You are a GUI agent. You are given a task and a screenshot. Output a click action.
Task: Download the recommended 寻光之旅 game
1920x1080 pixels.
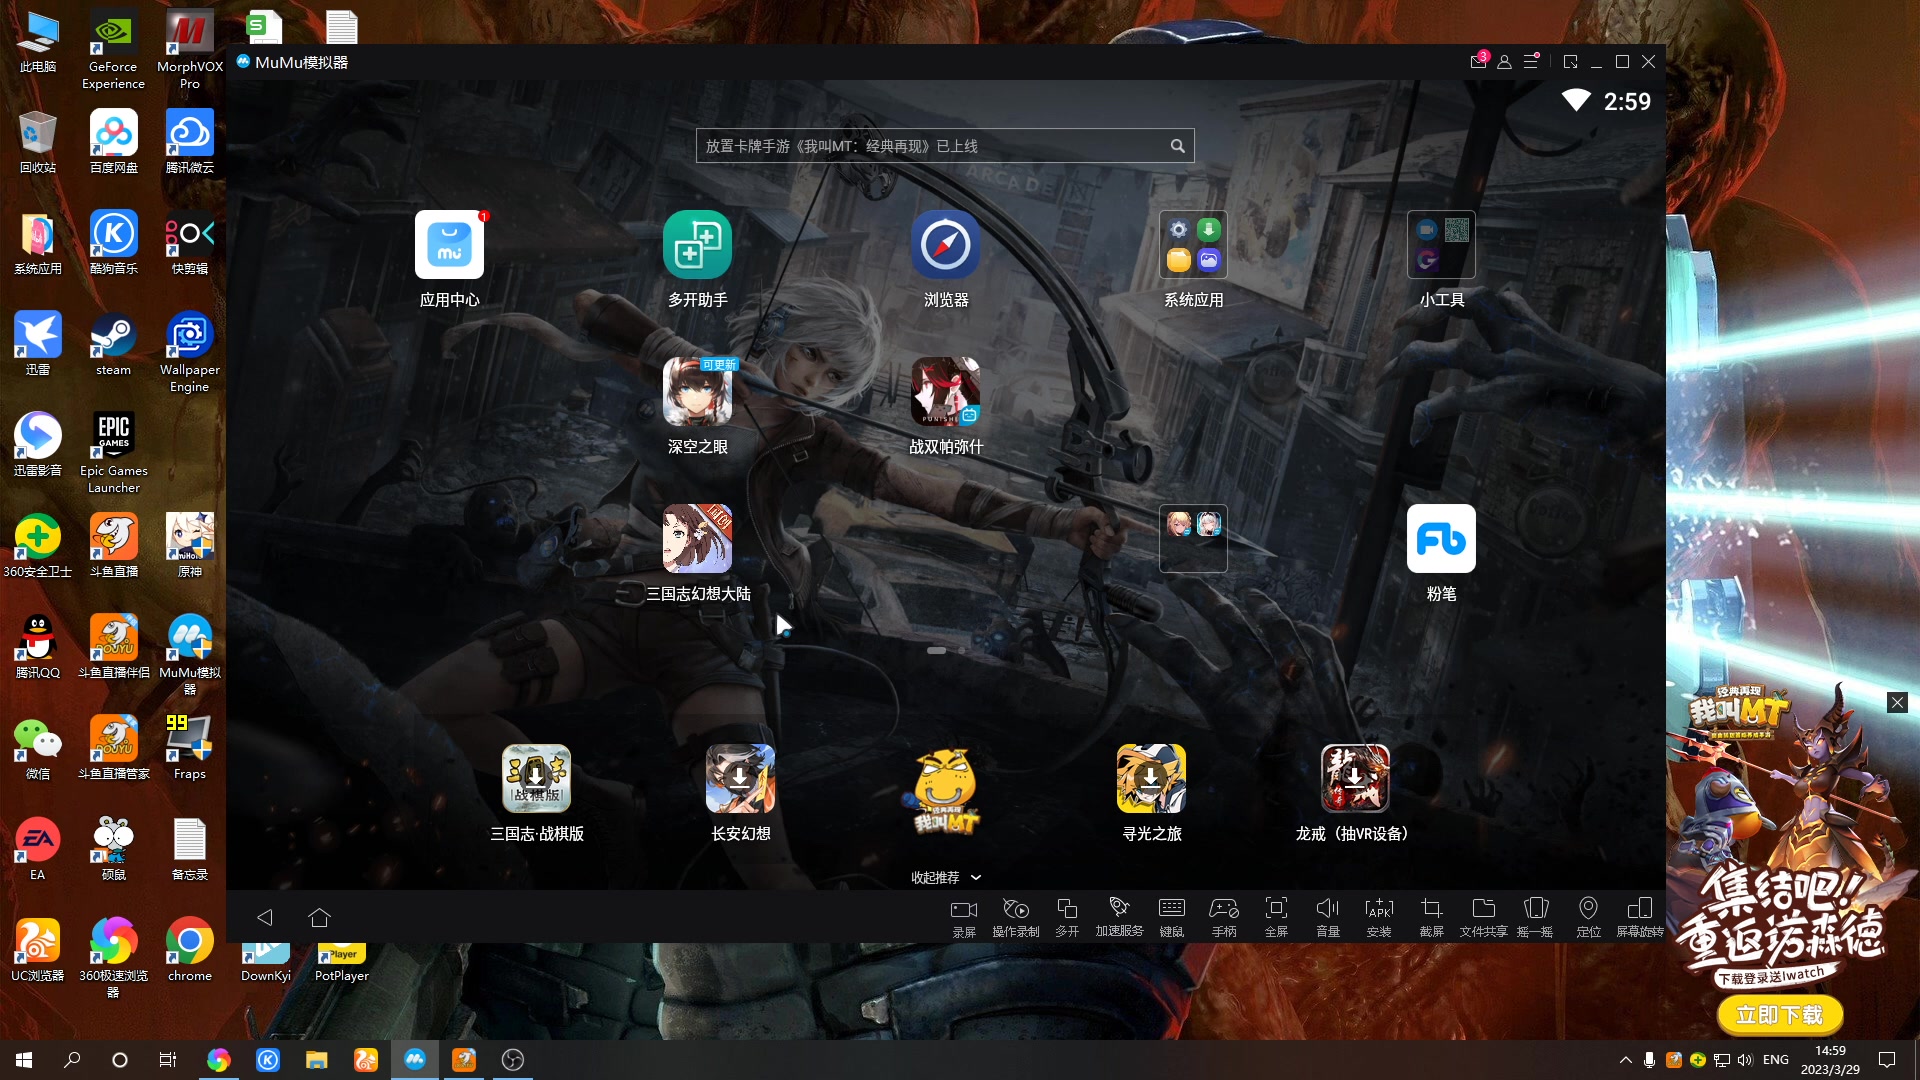point(1151,779)
